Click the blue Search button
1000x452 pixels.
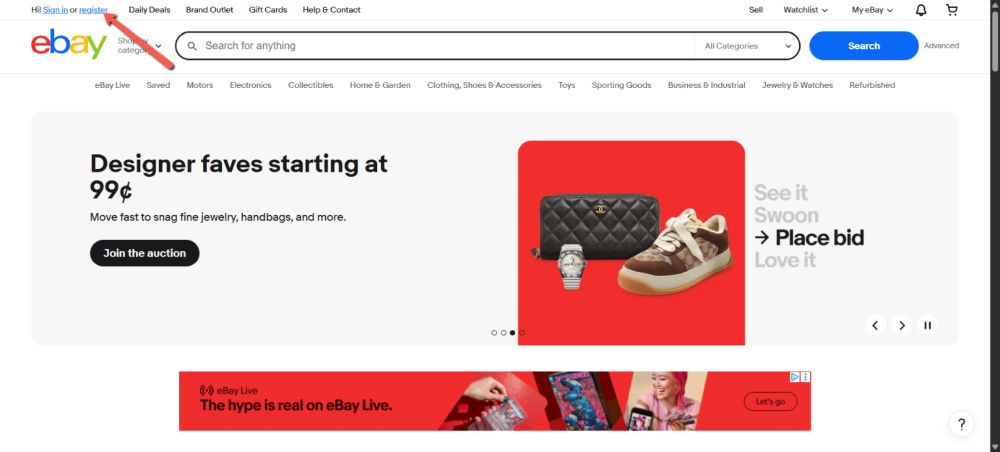coord(864,46)
